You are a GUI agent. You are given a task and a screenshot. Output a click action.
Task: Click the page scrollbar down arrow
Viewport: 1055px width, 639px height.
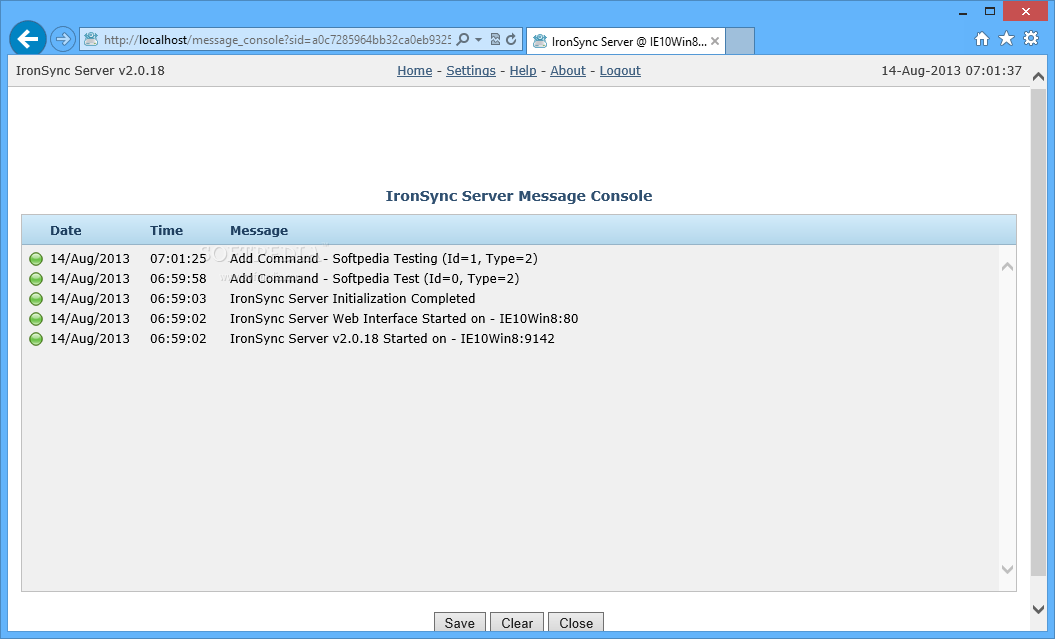1038,609
